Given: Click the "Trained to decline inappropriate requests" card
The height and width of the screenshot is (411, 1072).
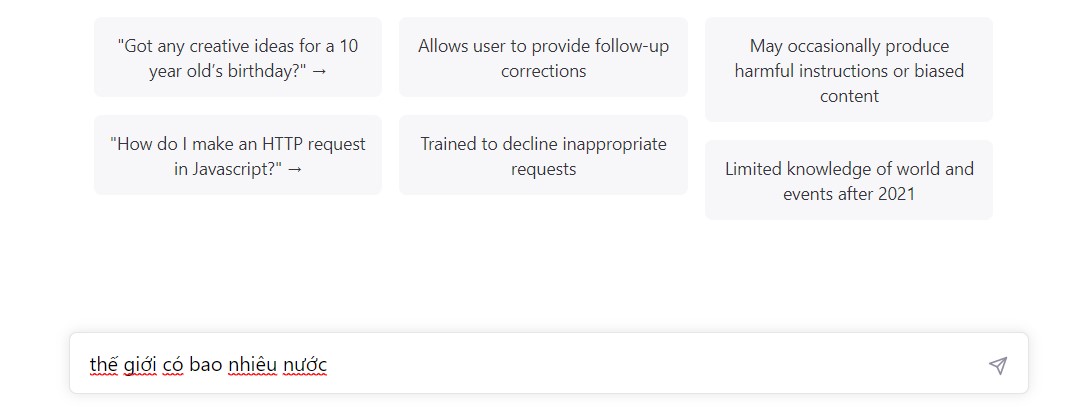Looking at the screenshot, I should tap(543, 156).
